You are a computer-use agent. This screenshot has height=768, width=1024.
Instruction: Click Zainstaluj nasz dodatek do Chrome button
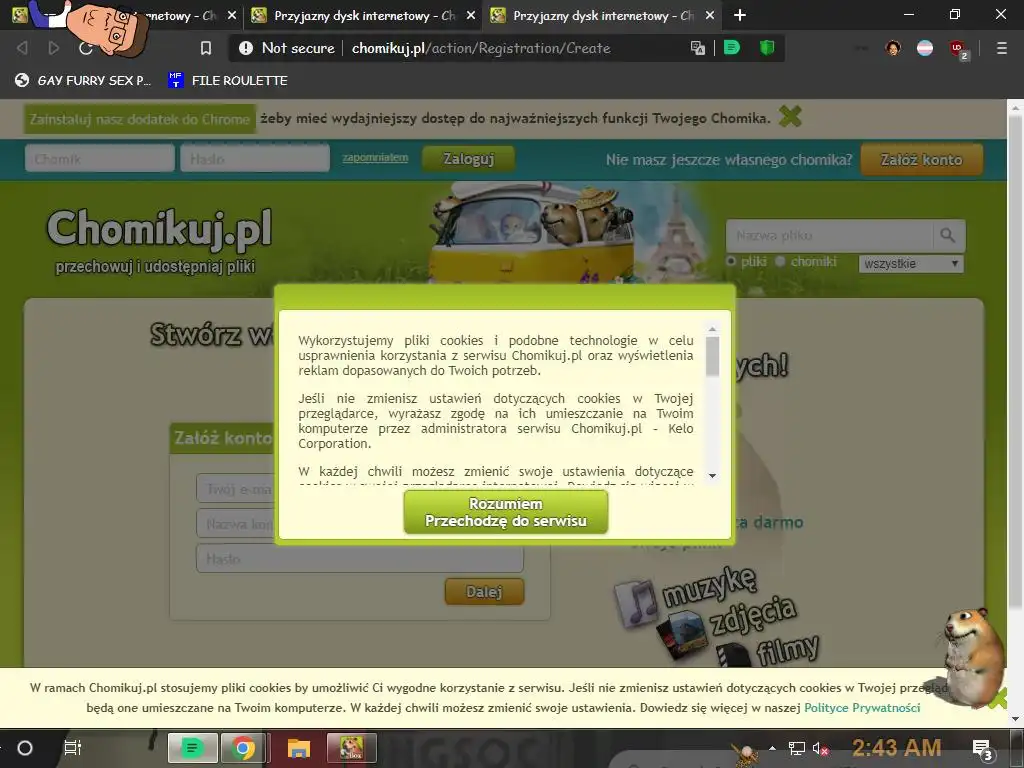(140, 119)
